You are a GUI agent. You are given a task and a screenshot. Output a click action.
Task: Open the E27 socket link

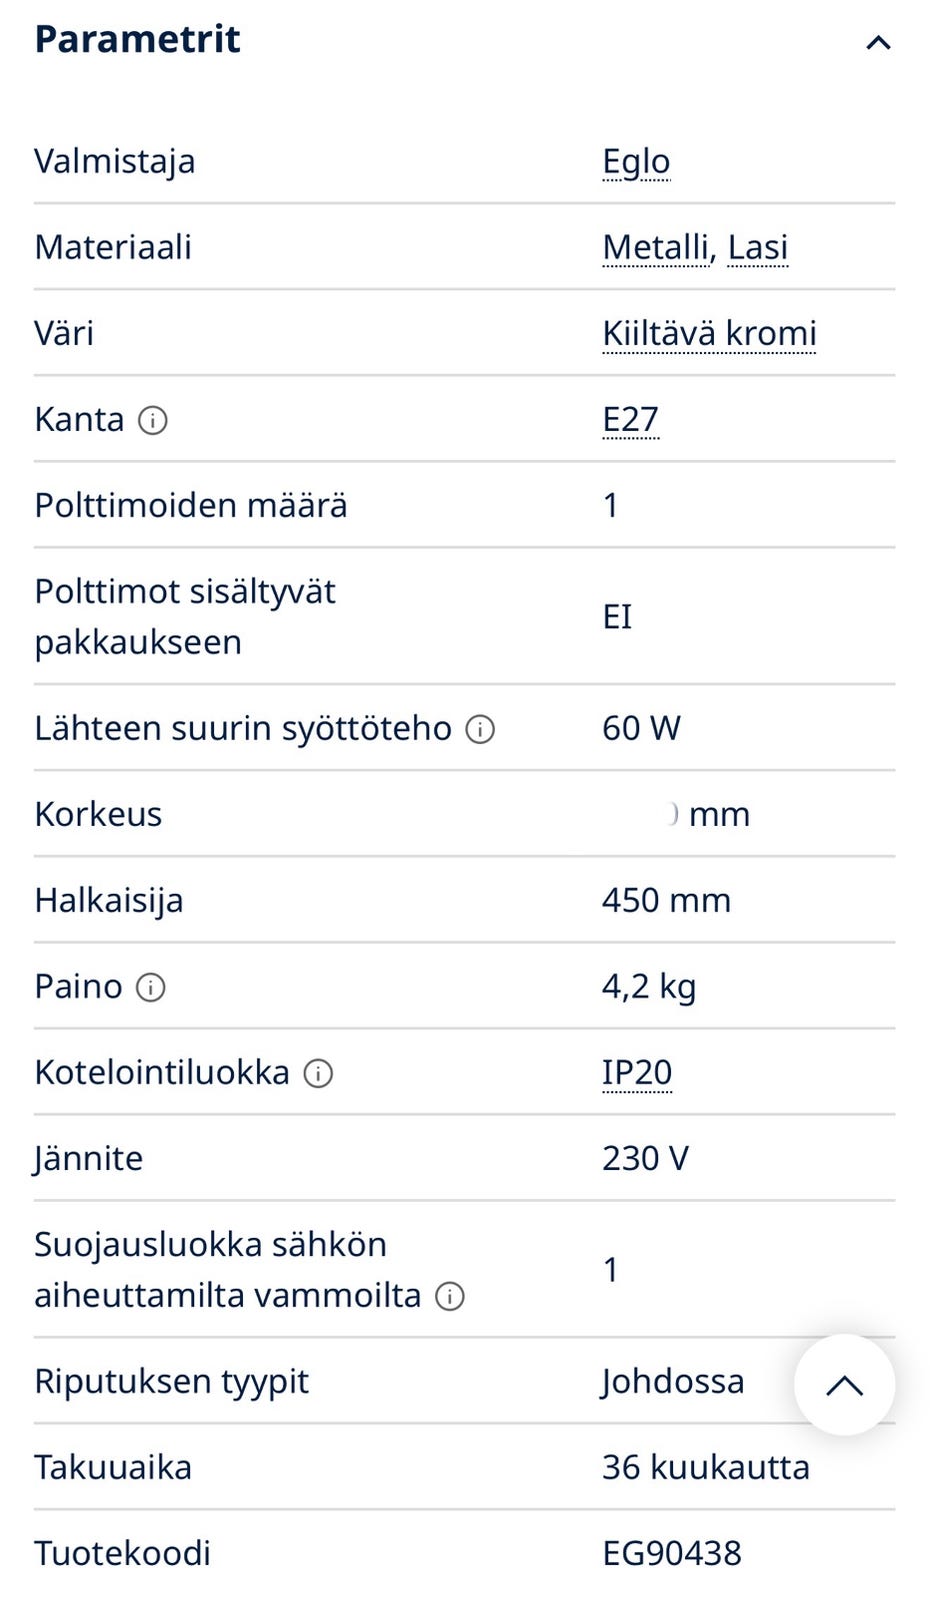pyautogui.click(x=630, y=420)
